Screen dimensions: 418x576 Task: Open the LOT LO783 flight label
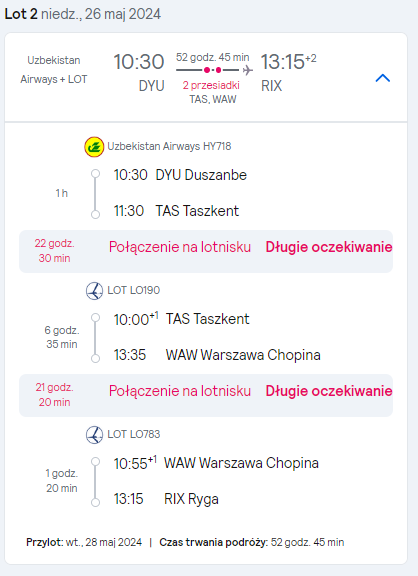point(134,434)
